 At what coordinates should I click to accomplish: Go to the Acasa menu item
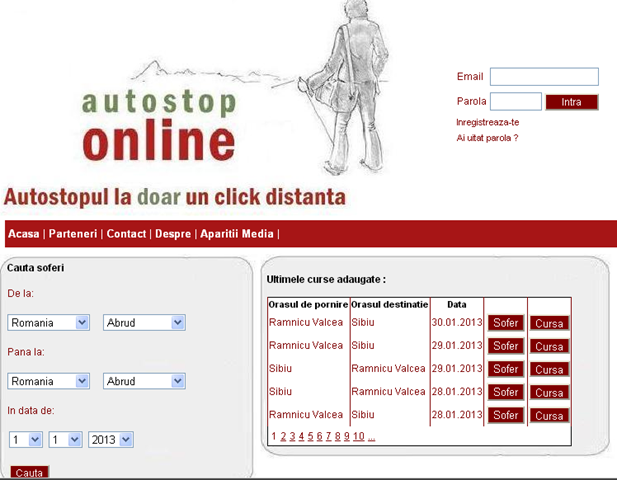[24, 234]
